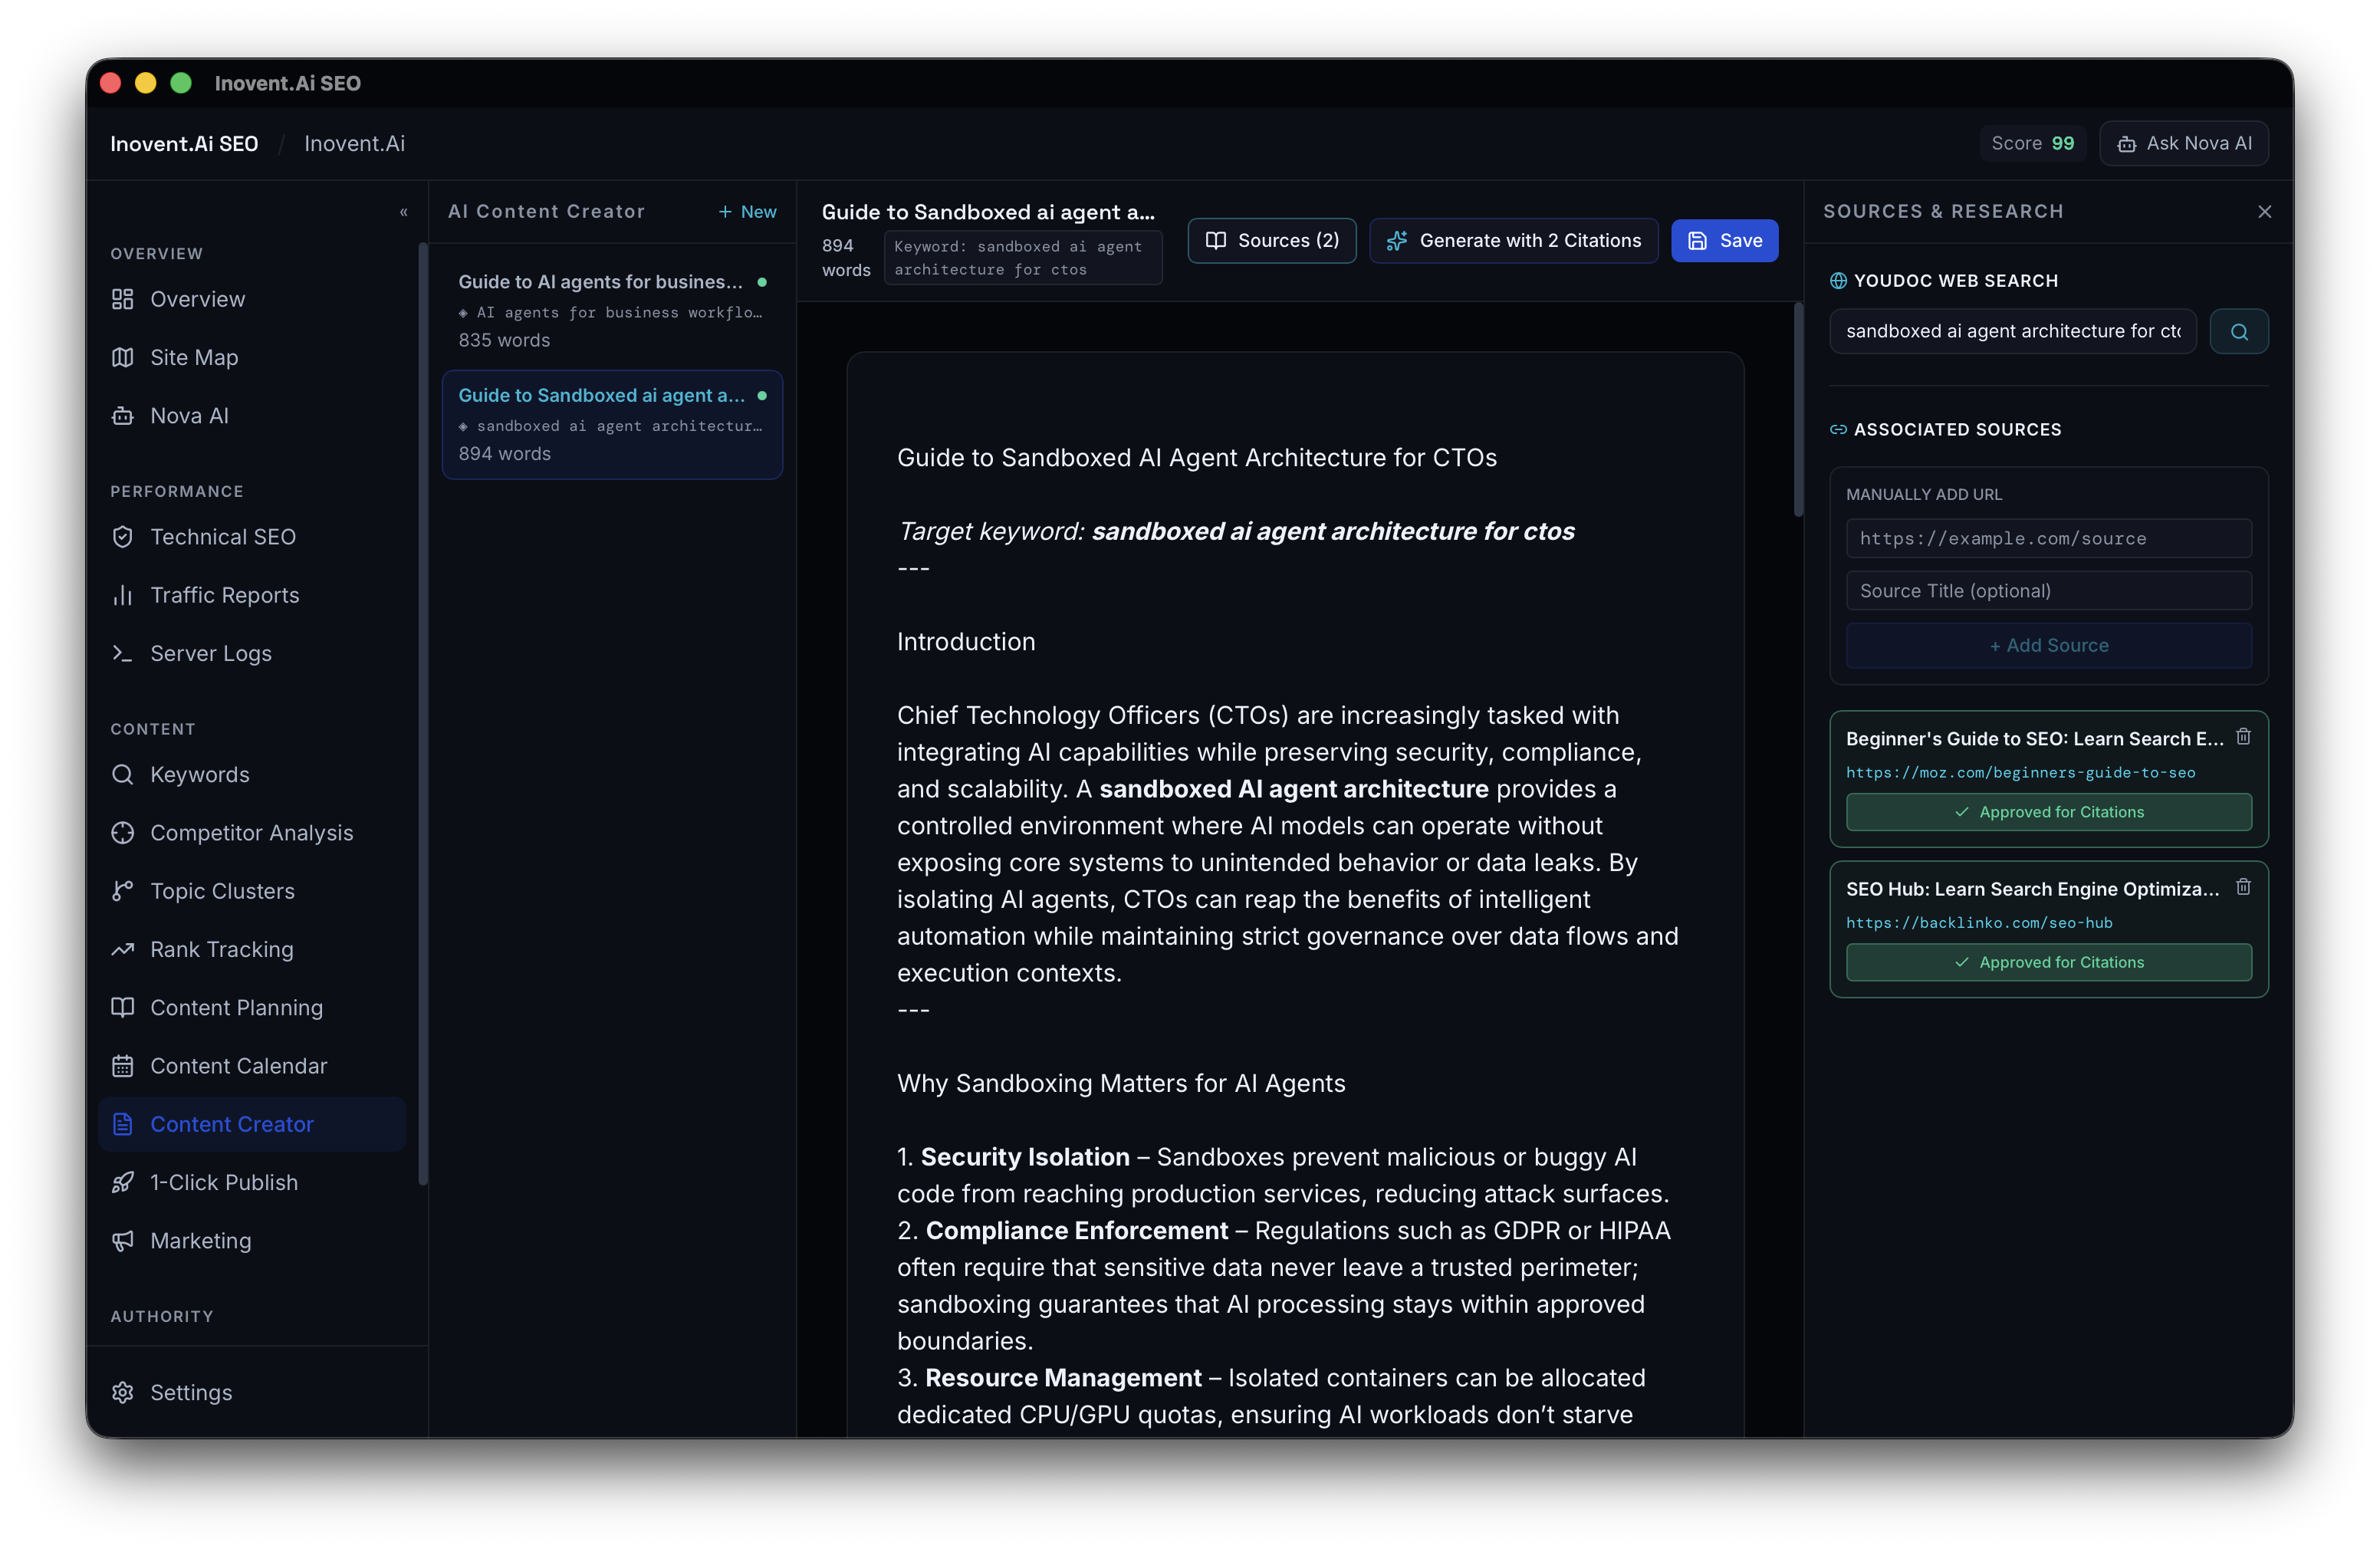
Task: Click the book icon on Sources button
Action: click(x=1215, y=240)
